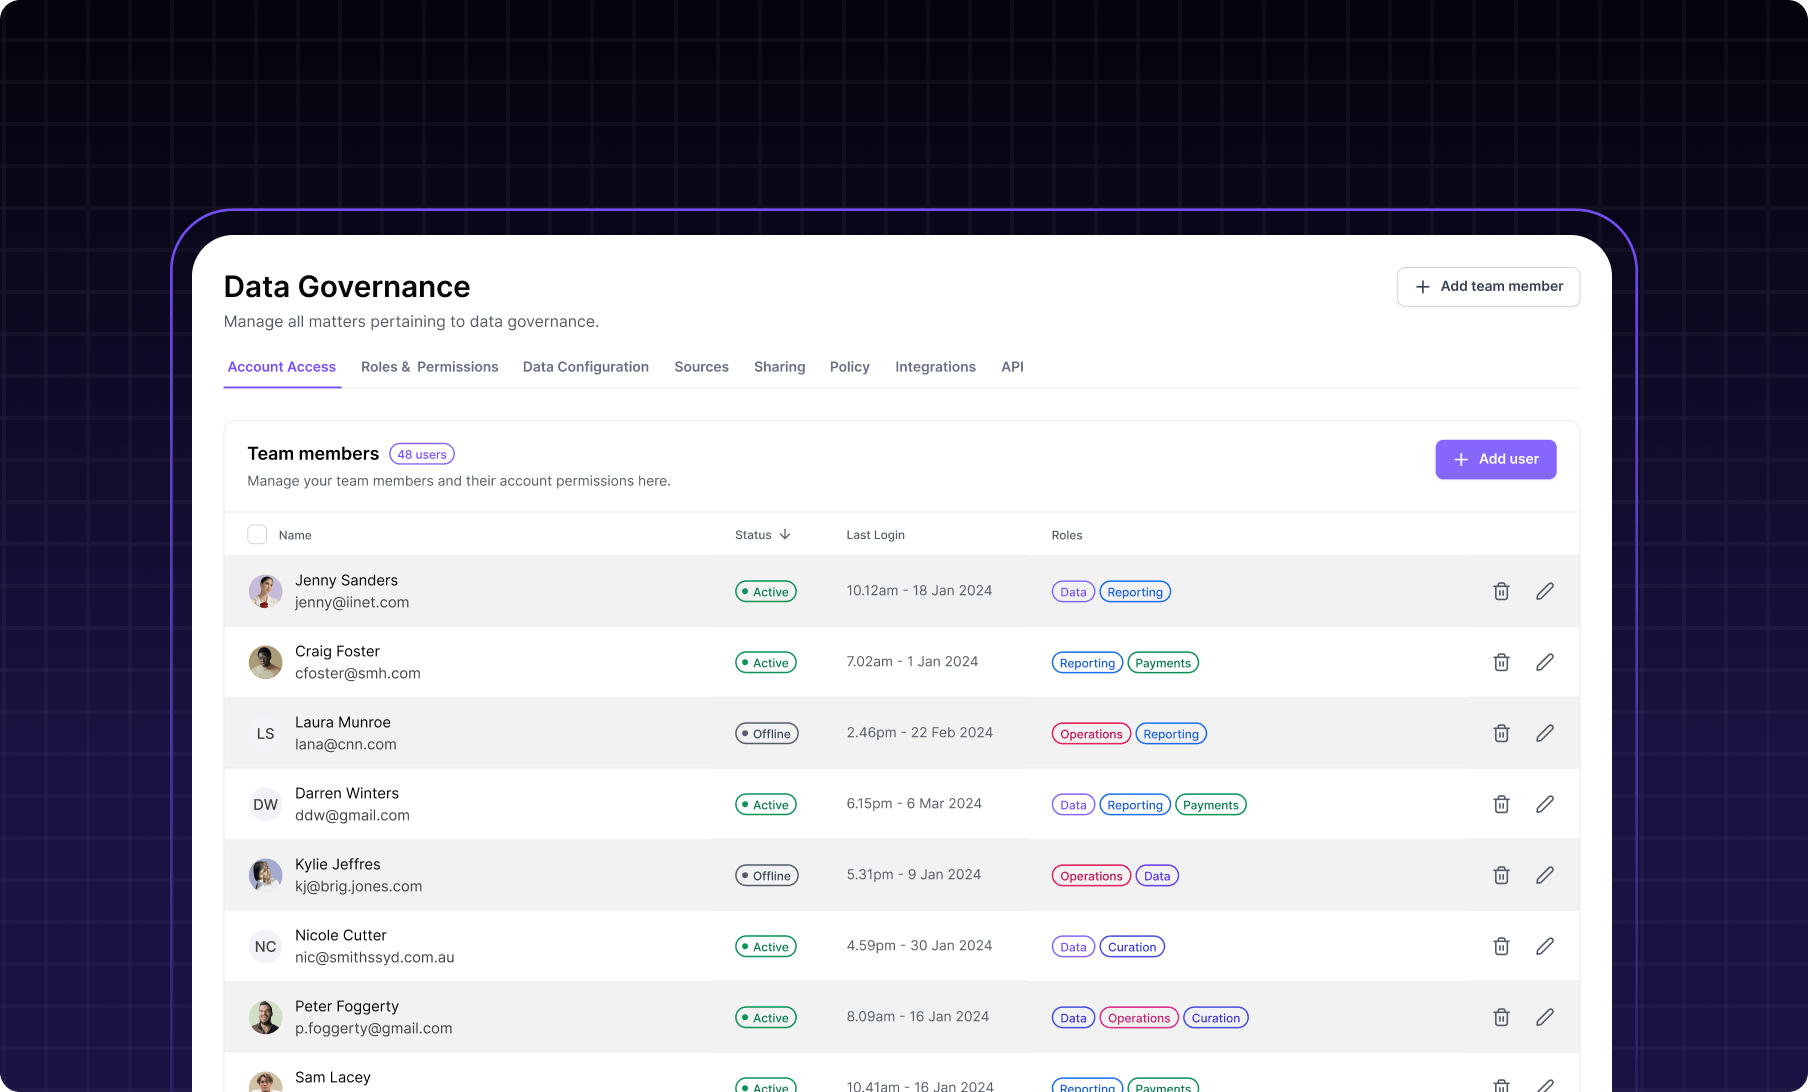Click Craig Foster's profile avatar
The height and width of the screenshot is (1092, 1808).
265,662
